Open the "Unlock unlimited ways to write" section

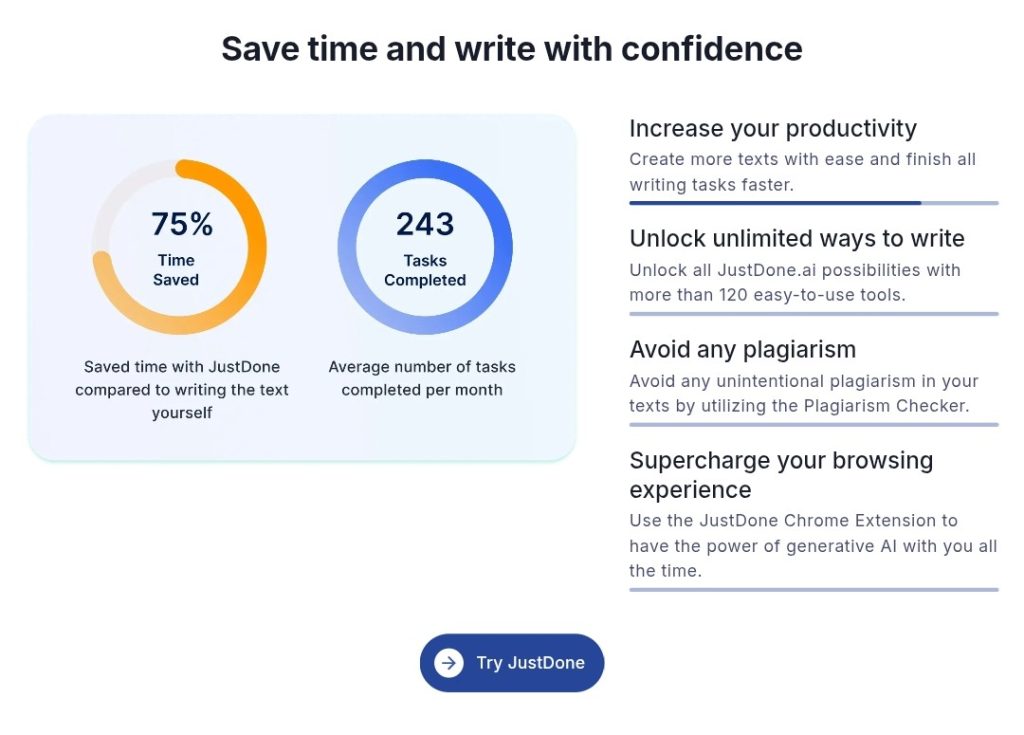tap(796, 239)
